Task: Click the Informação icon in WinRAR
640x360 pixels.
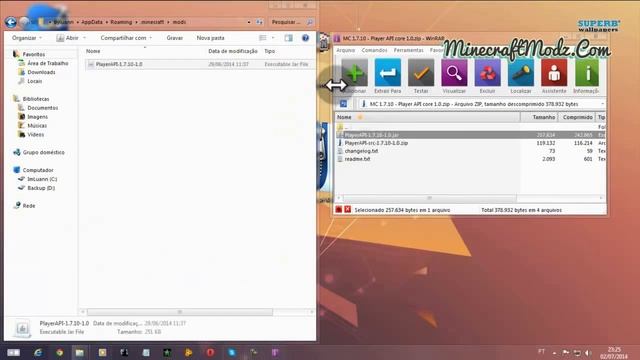Action: pyautogui.click(x=587, y=73)
